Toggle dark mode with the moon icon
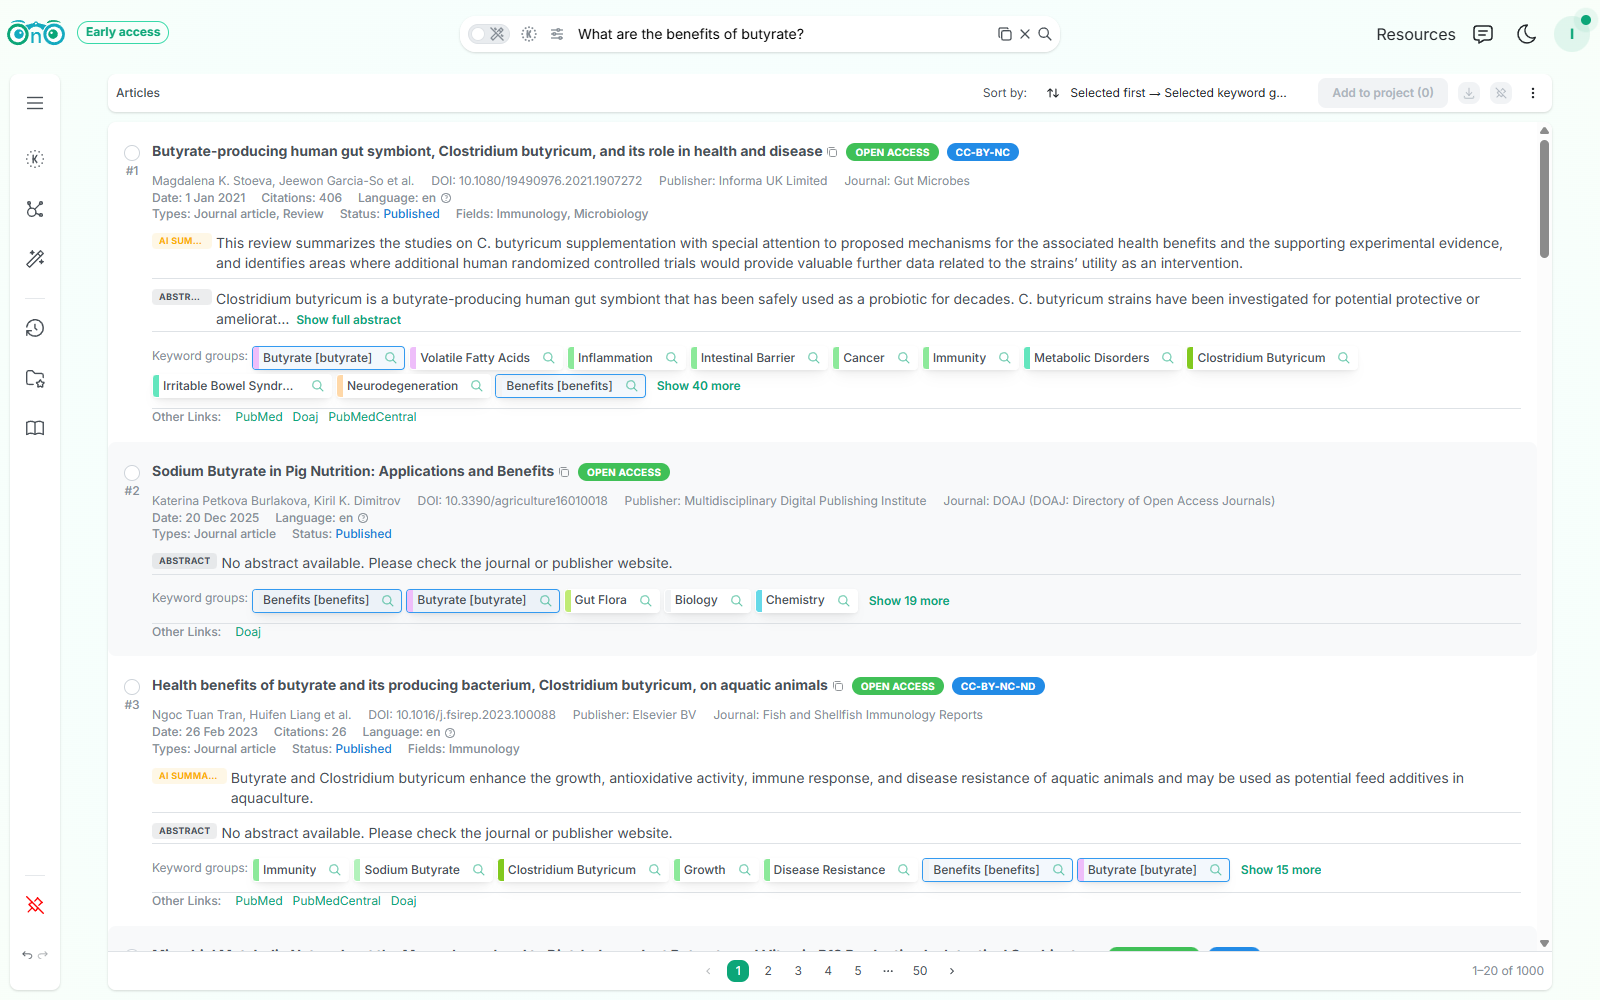The width and height of the screenshot is (1600, 1000). click(1526, 34)
